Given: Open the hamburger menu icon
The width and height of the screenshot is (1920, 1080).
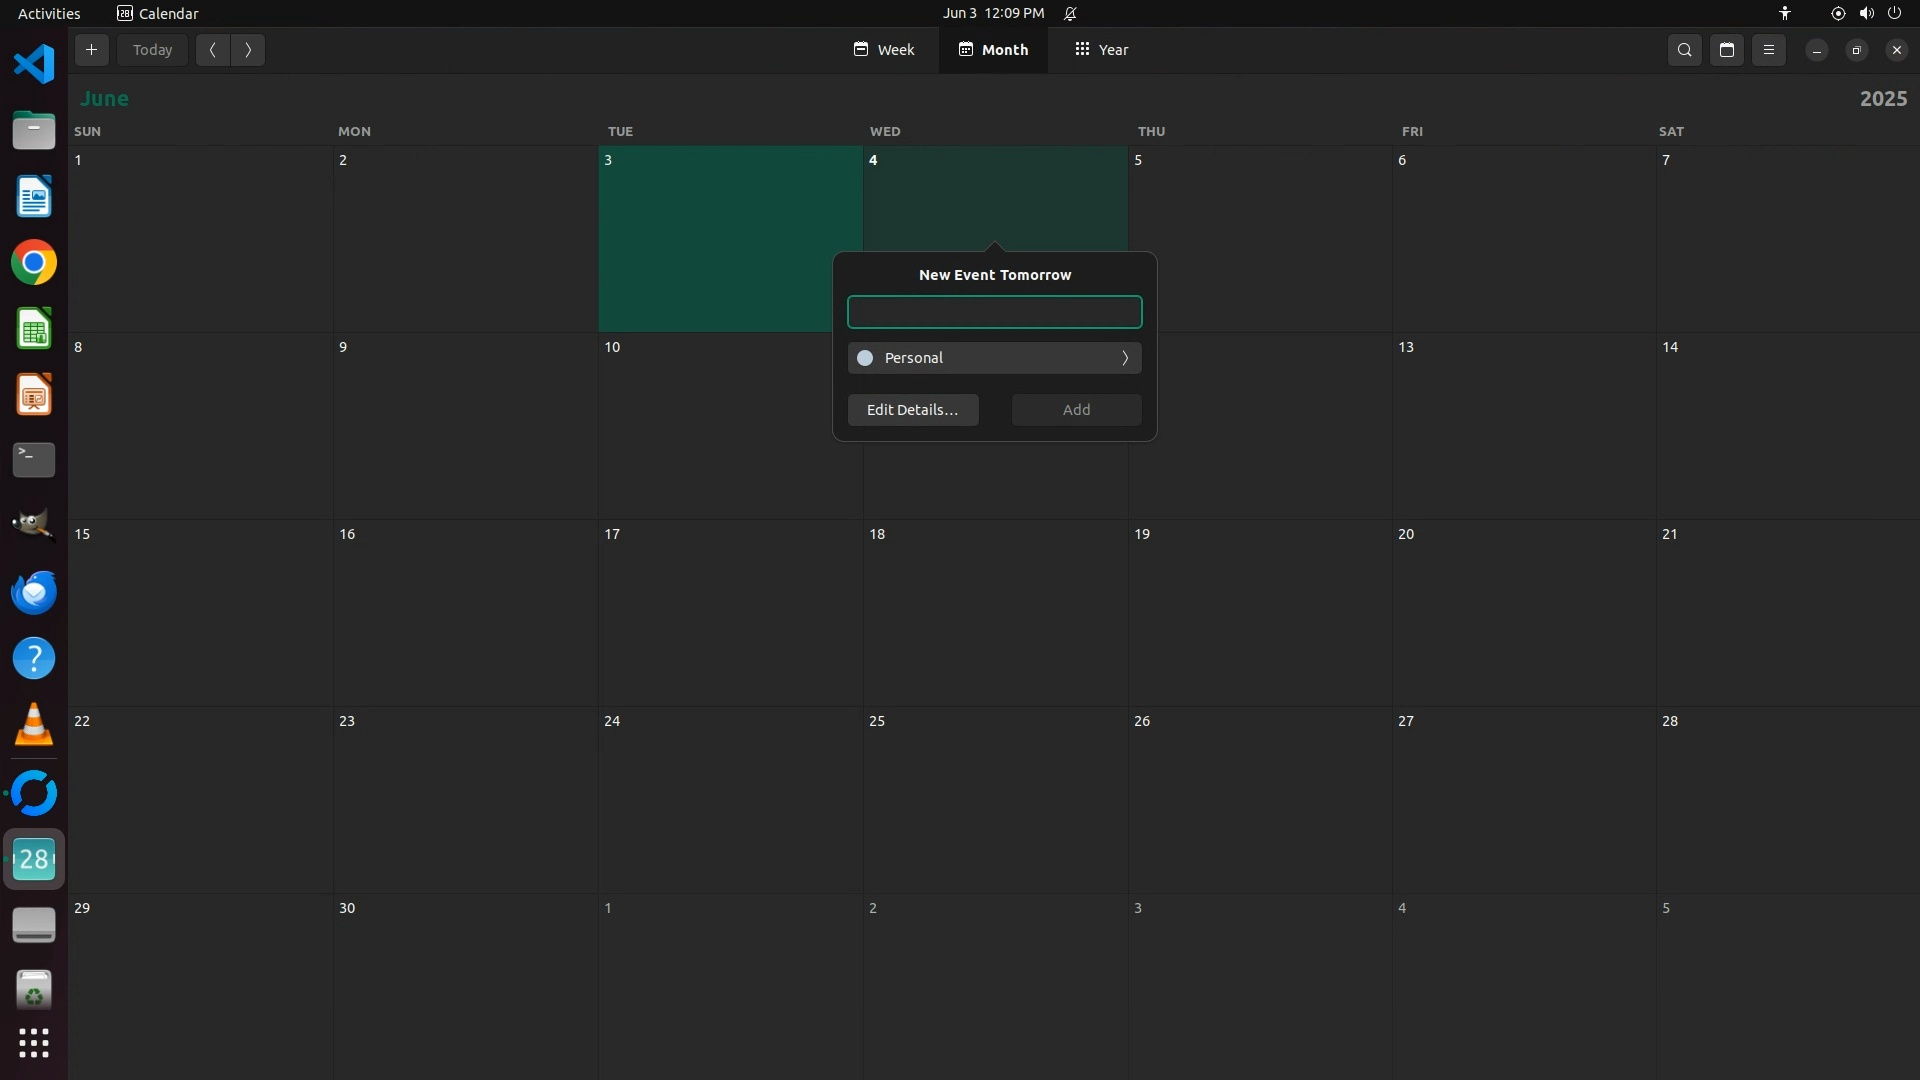Looking at the screenshot, I should point(1768,50).
